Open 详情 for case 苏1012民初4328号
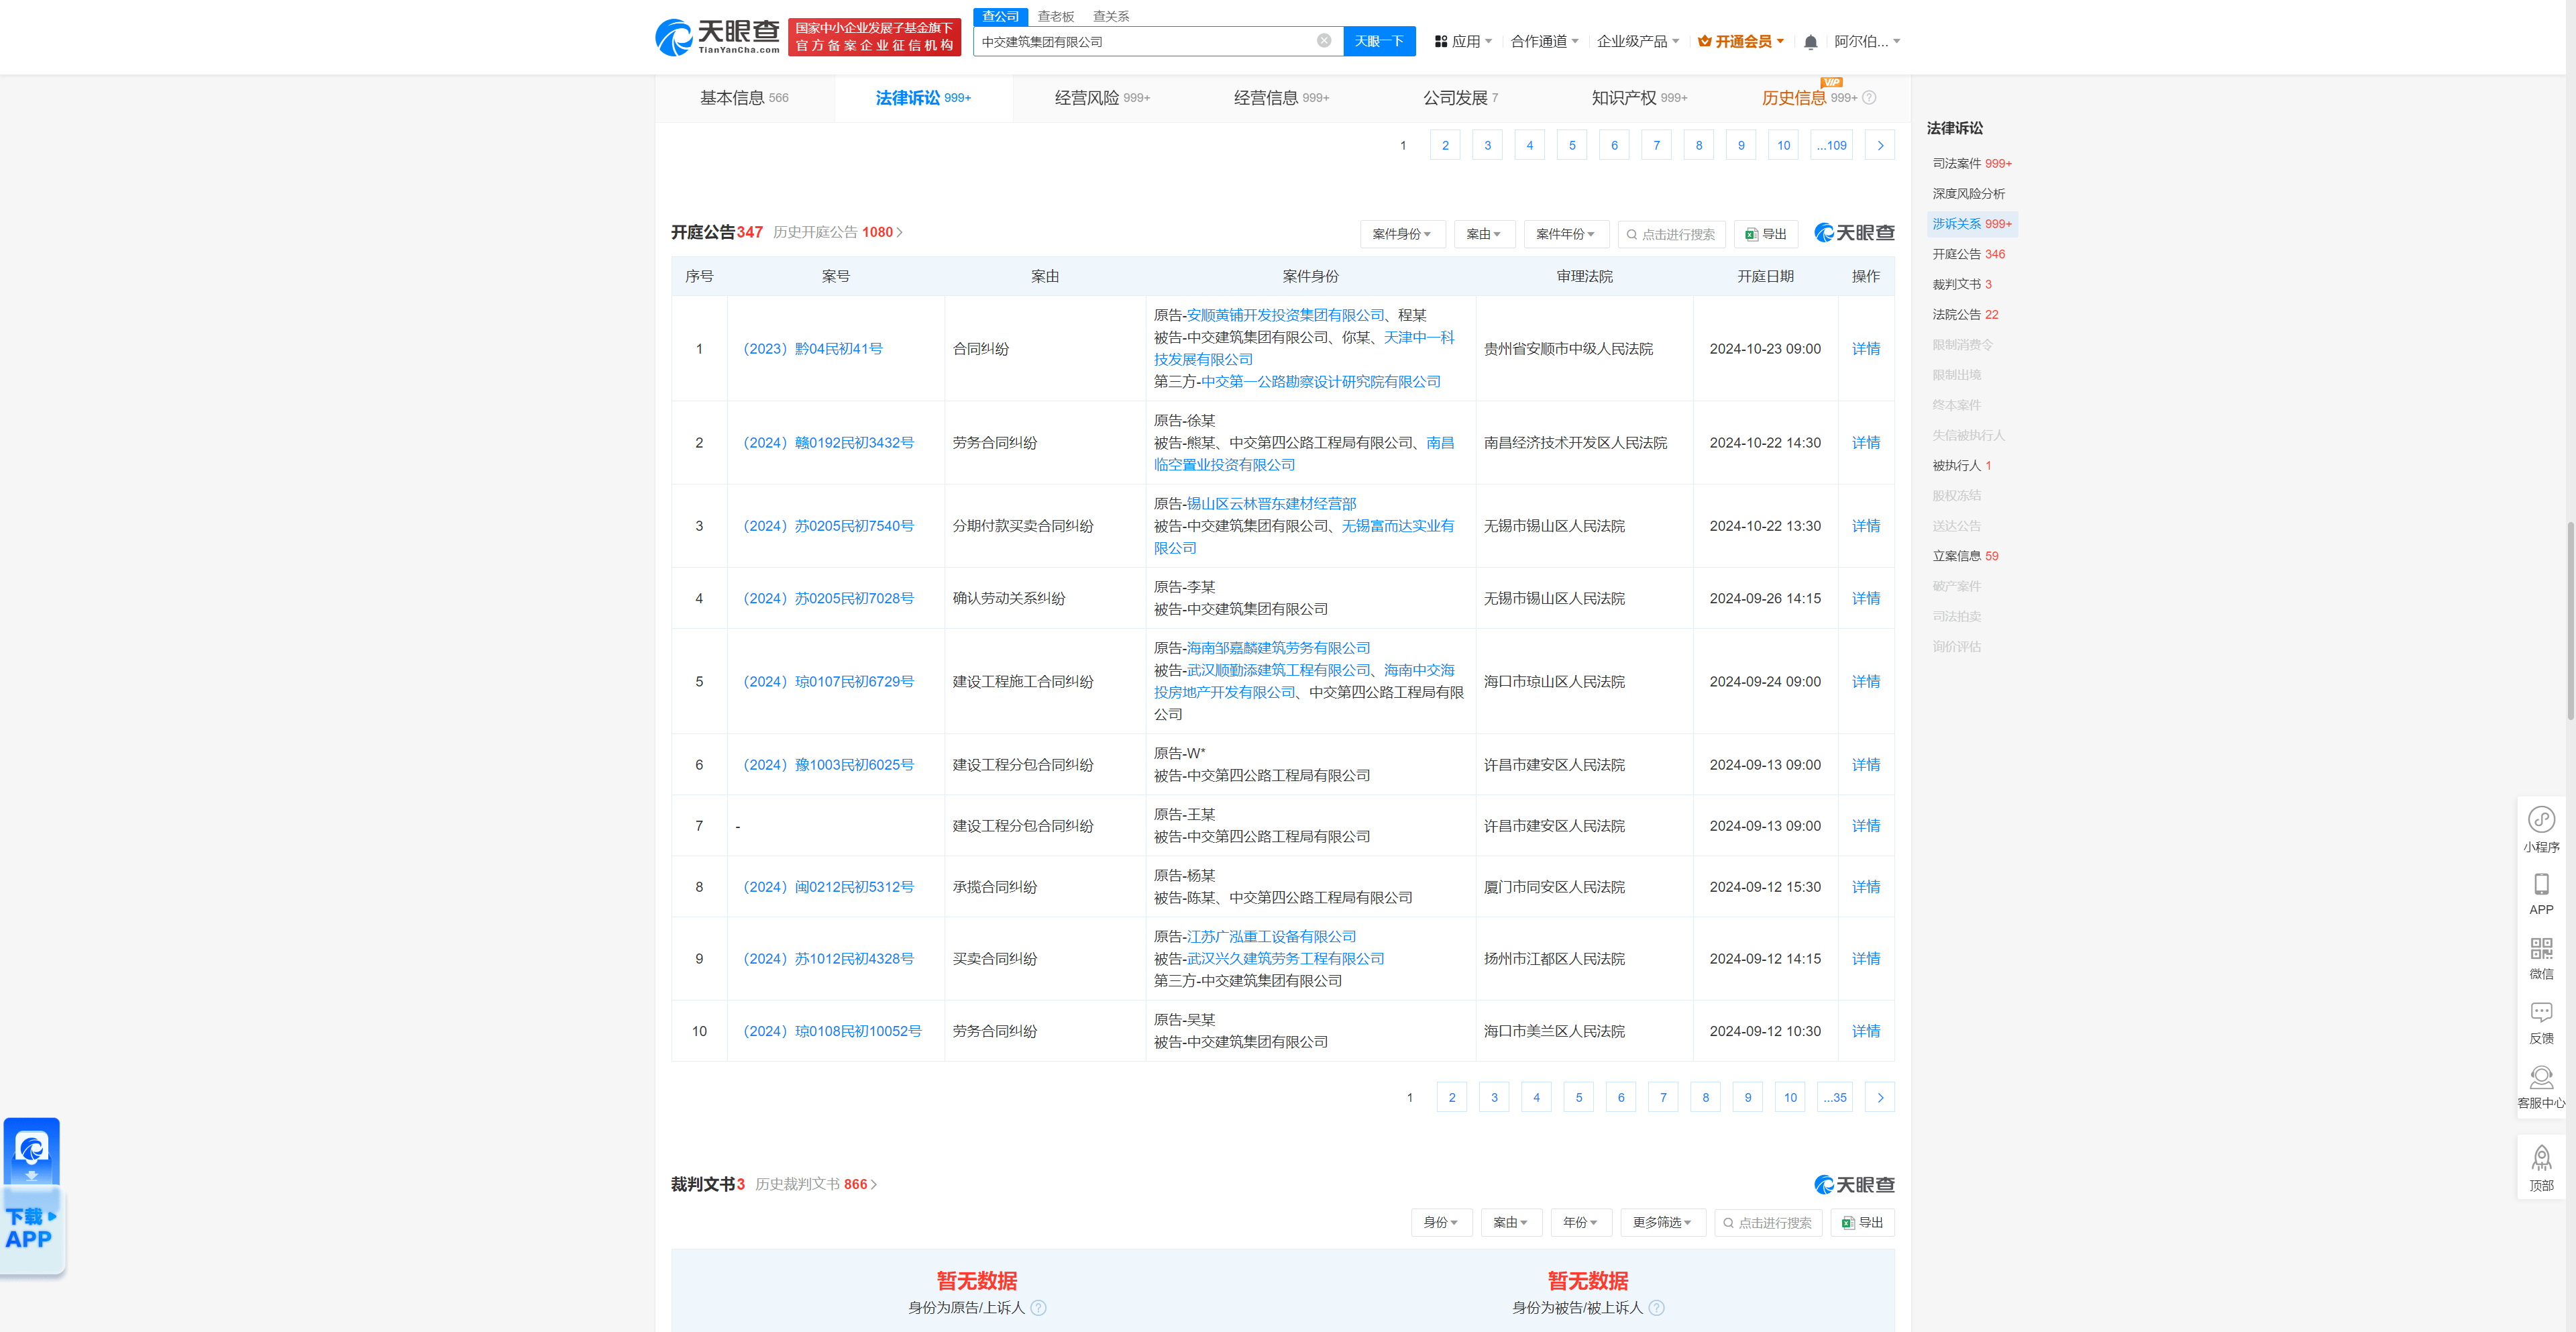The height and width of the screenshot is (1332, 2576). pyautogui.click(x=1865, y=959)
